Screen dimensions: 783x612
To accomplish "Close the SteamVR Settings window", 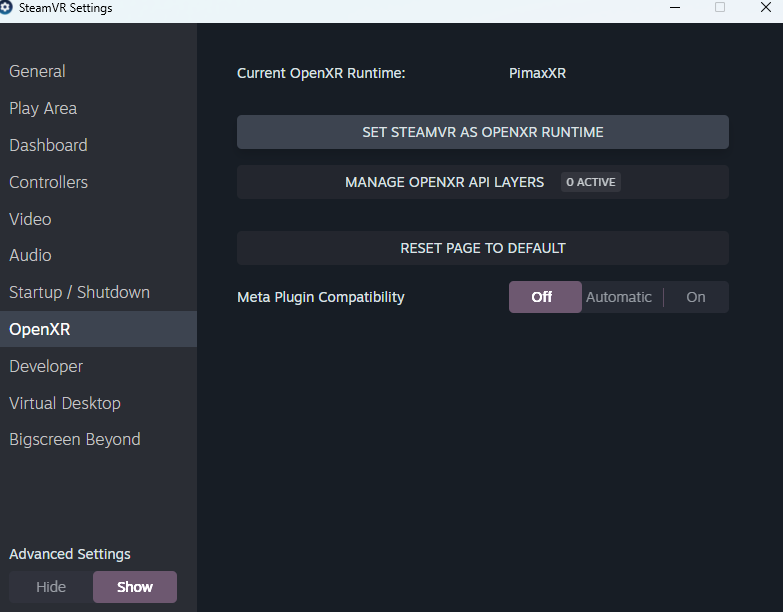I will pyautogui.click(x=766, y=7).
